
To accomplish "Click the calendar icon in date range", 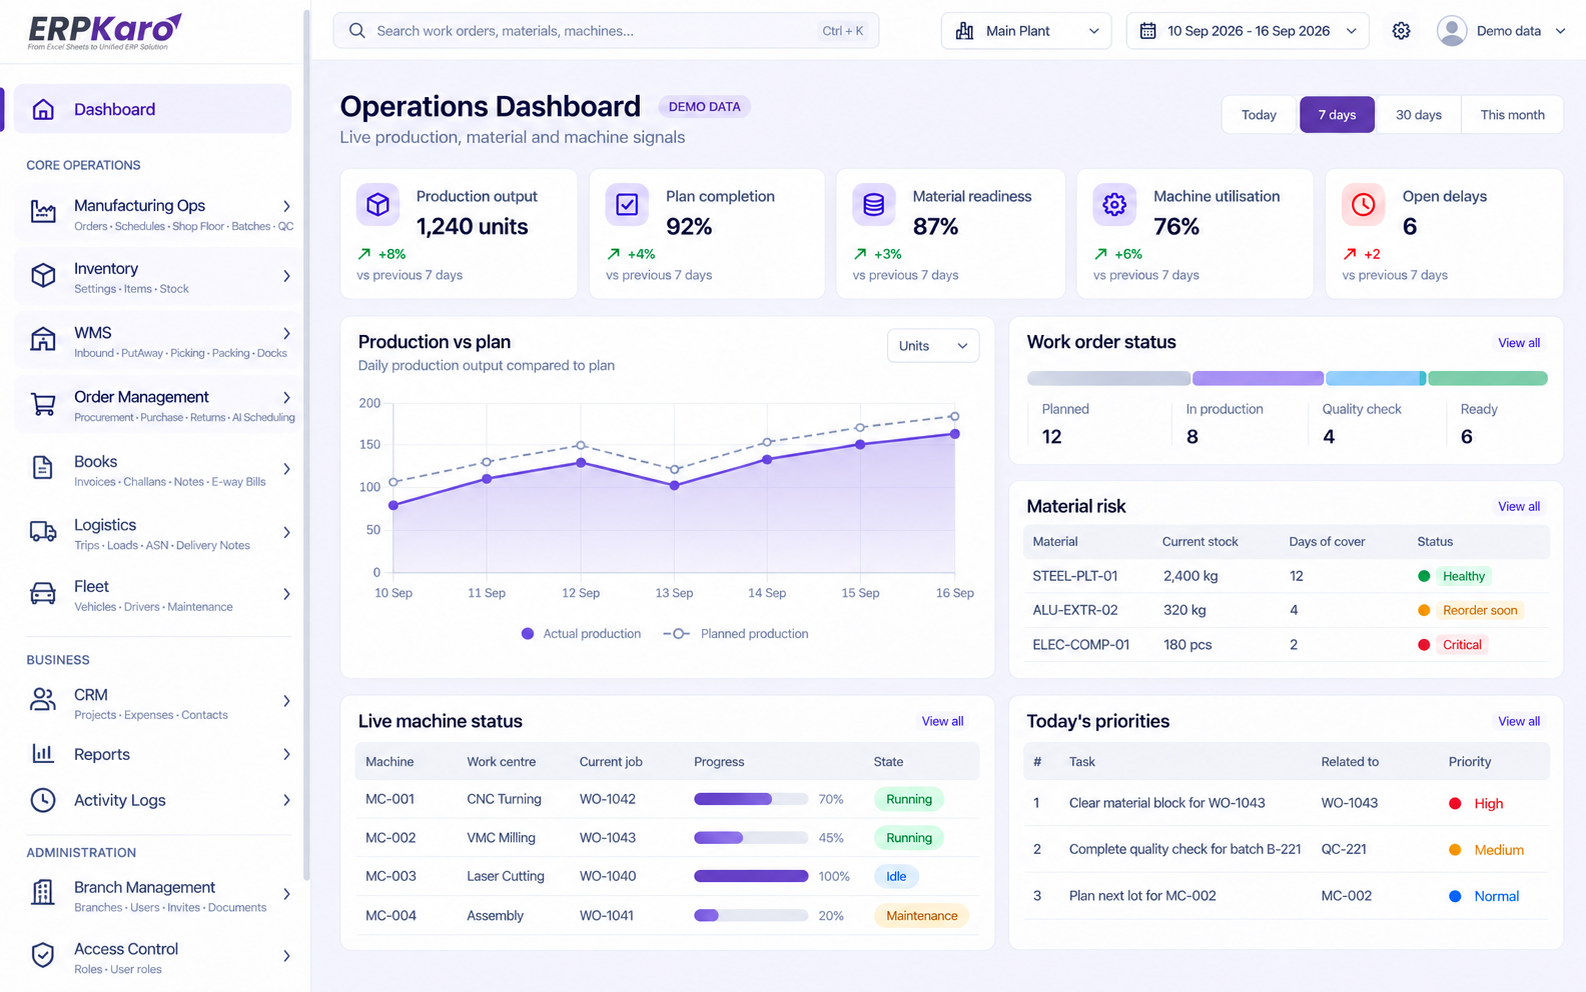I will [1148, 31].
